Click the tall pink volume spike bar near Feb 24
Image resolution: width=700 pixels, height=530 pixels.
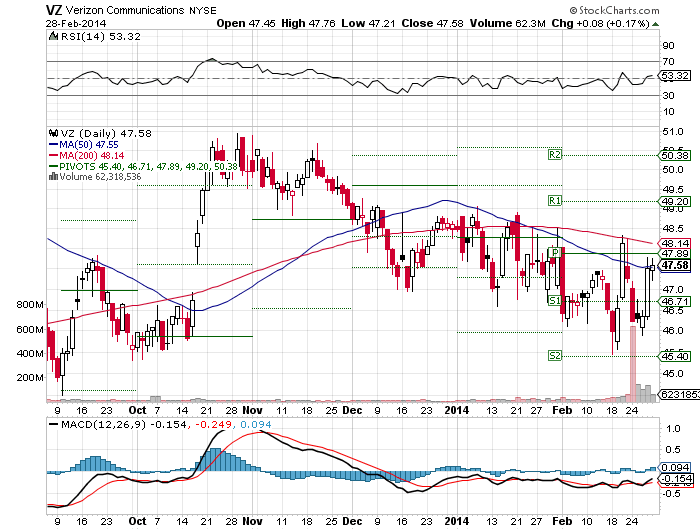633,364
